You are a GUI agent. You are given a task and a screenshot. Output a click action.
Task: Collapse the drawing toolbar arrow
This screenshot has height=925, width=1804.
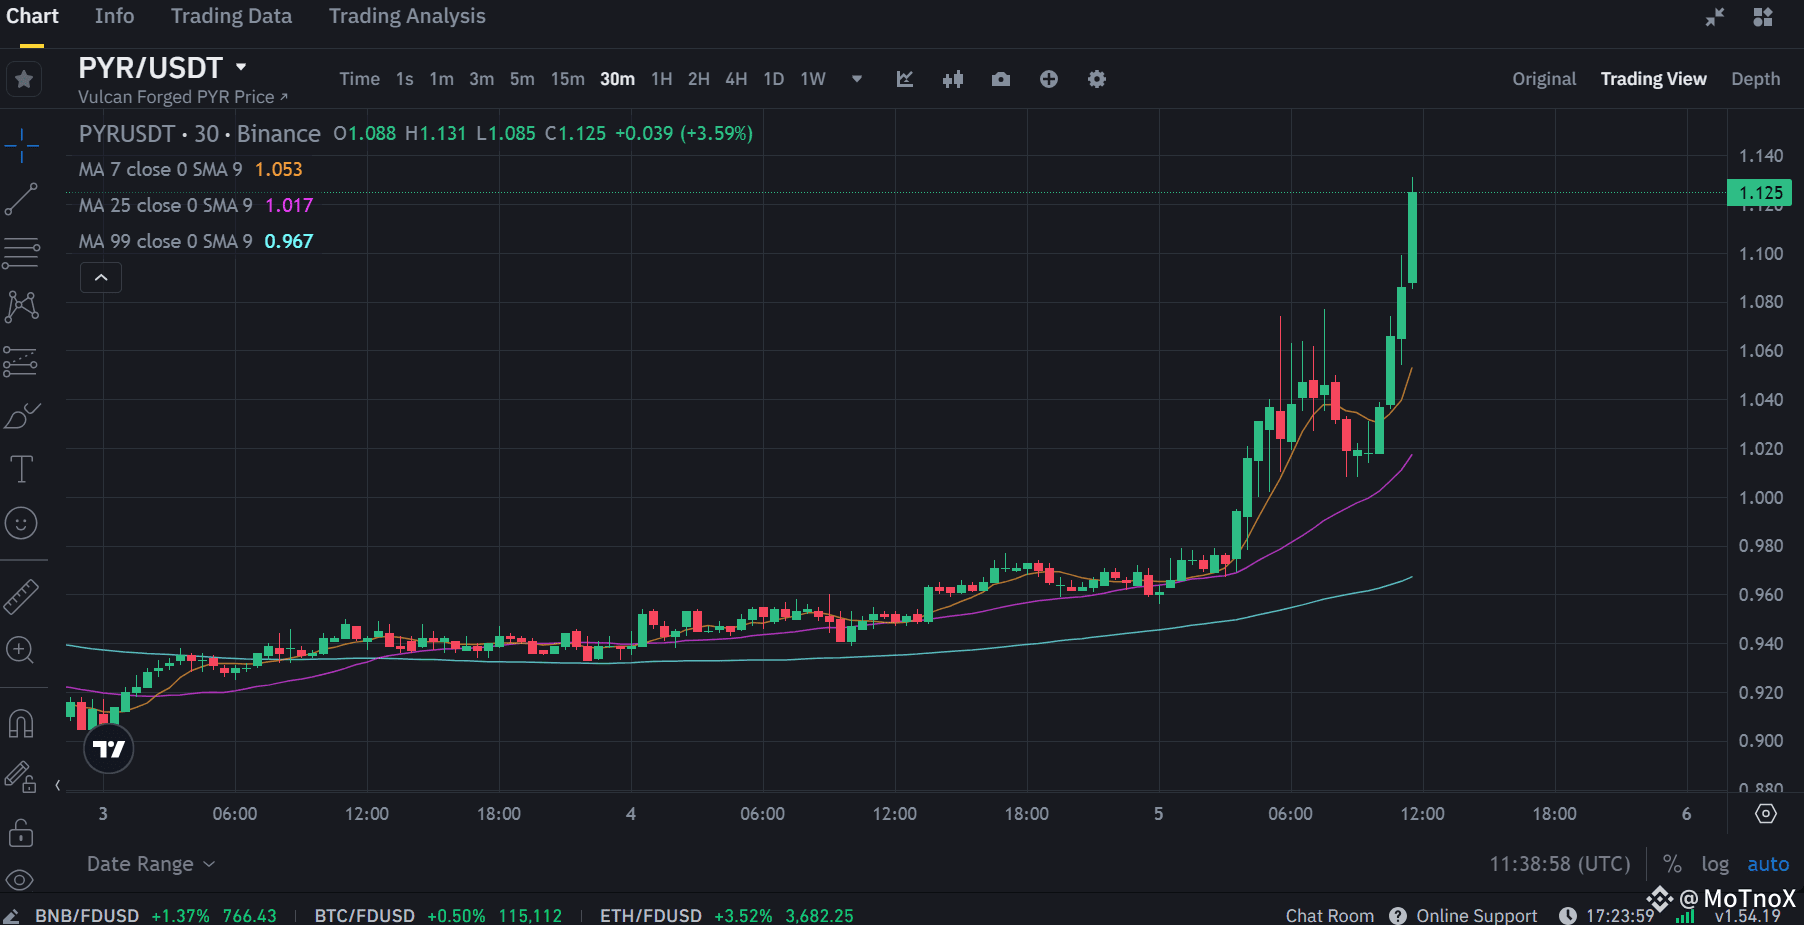[58, 785]
